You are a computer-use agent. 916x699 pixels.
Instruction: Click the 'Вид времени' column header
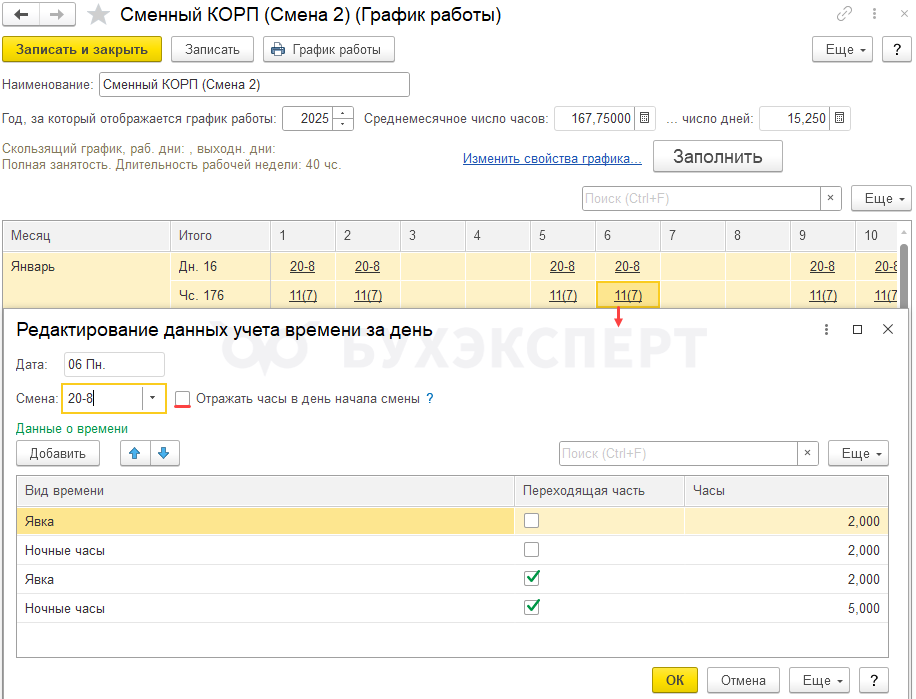266,491
